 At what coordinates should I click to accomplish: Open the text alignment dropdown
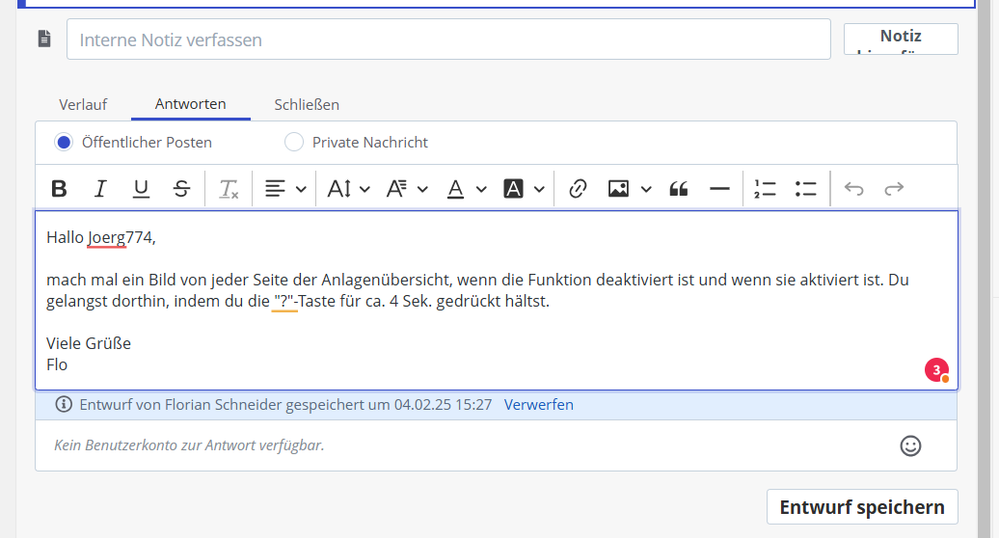pos(285,189)
